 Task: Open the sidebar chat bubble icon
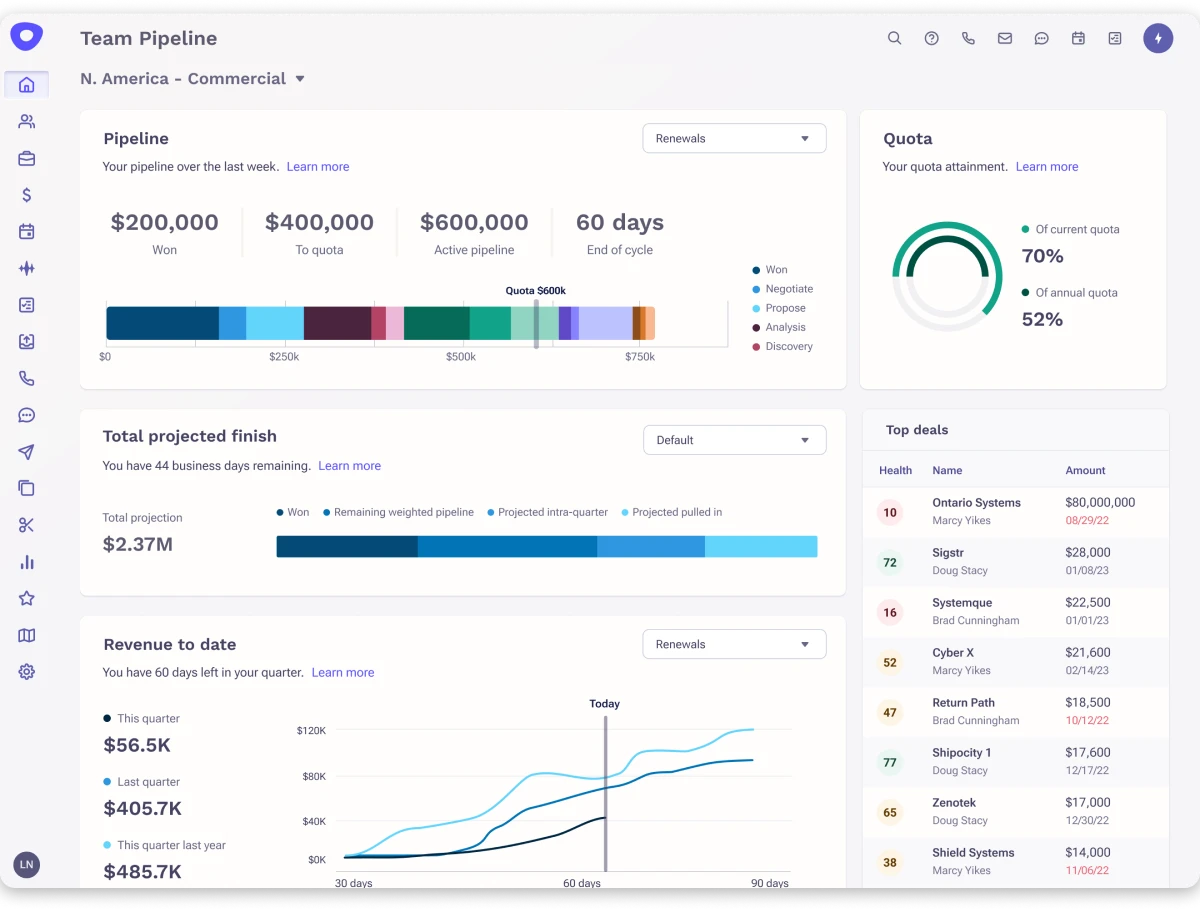click(x=27, y=415)
